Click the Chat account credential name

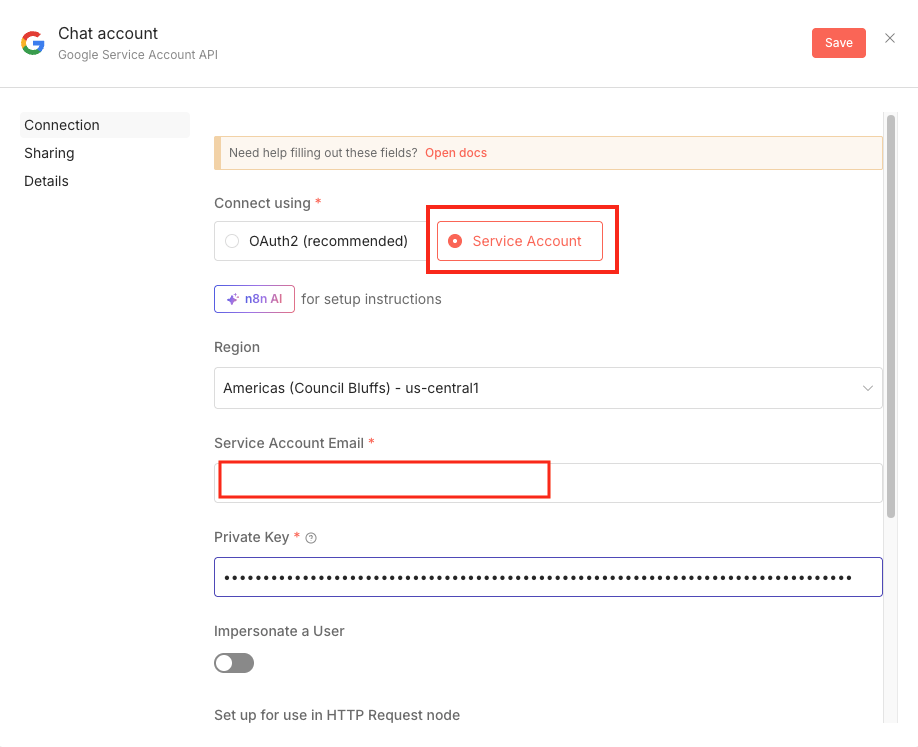click(108, 34)
